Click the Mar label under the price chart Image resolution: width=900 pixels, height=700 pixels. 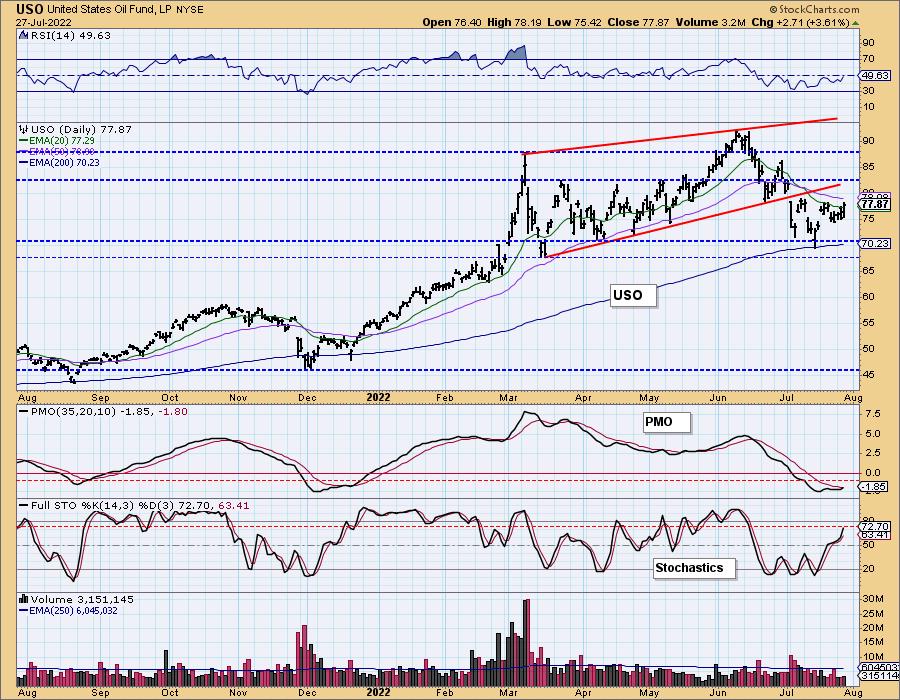point(508,398)
